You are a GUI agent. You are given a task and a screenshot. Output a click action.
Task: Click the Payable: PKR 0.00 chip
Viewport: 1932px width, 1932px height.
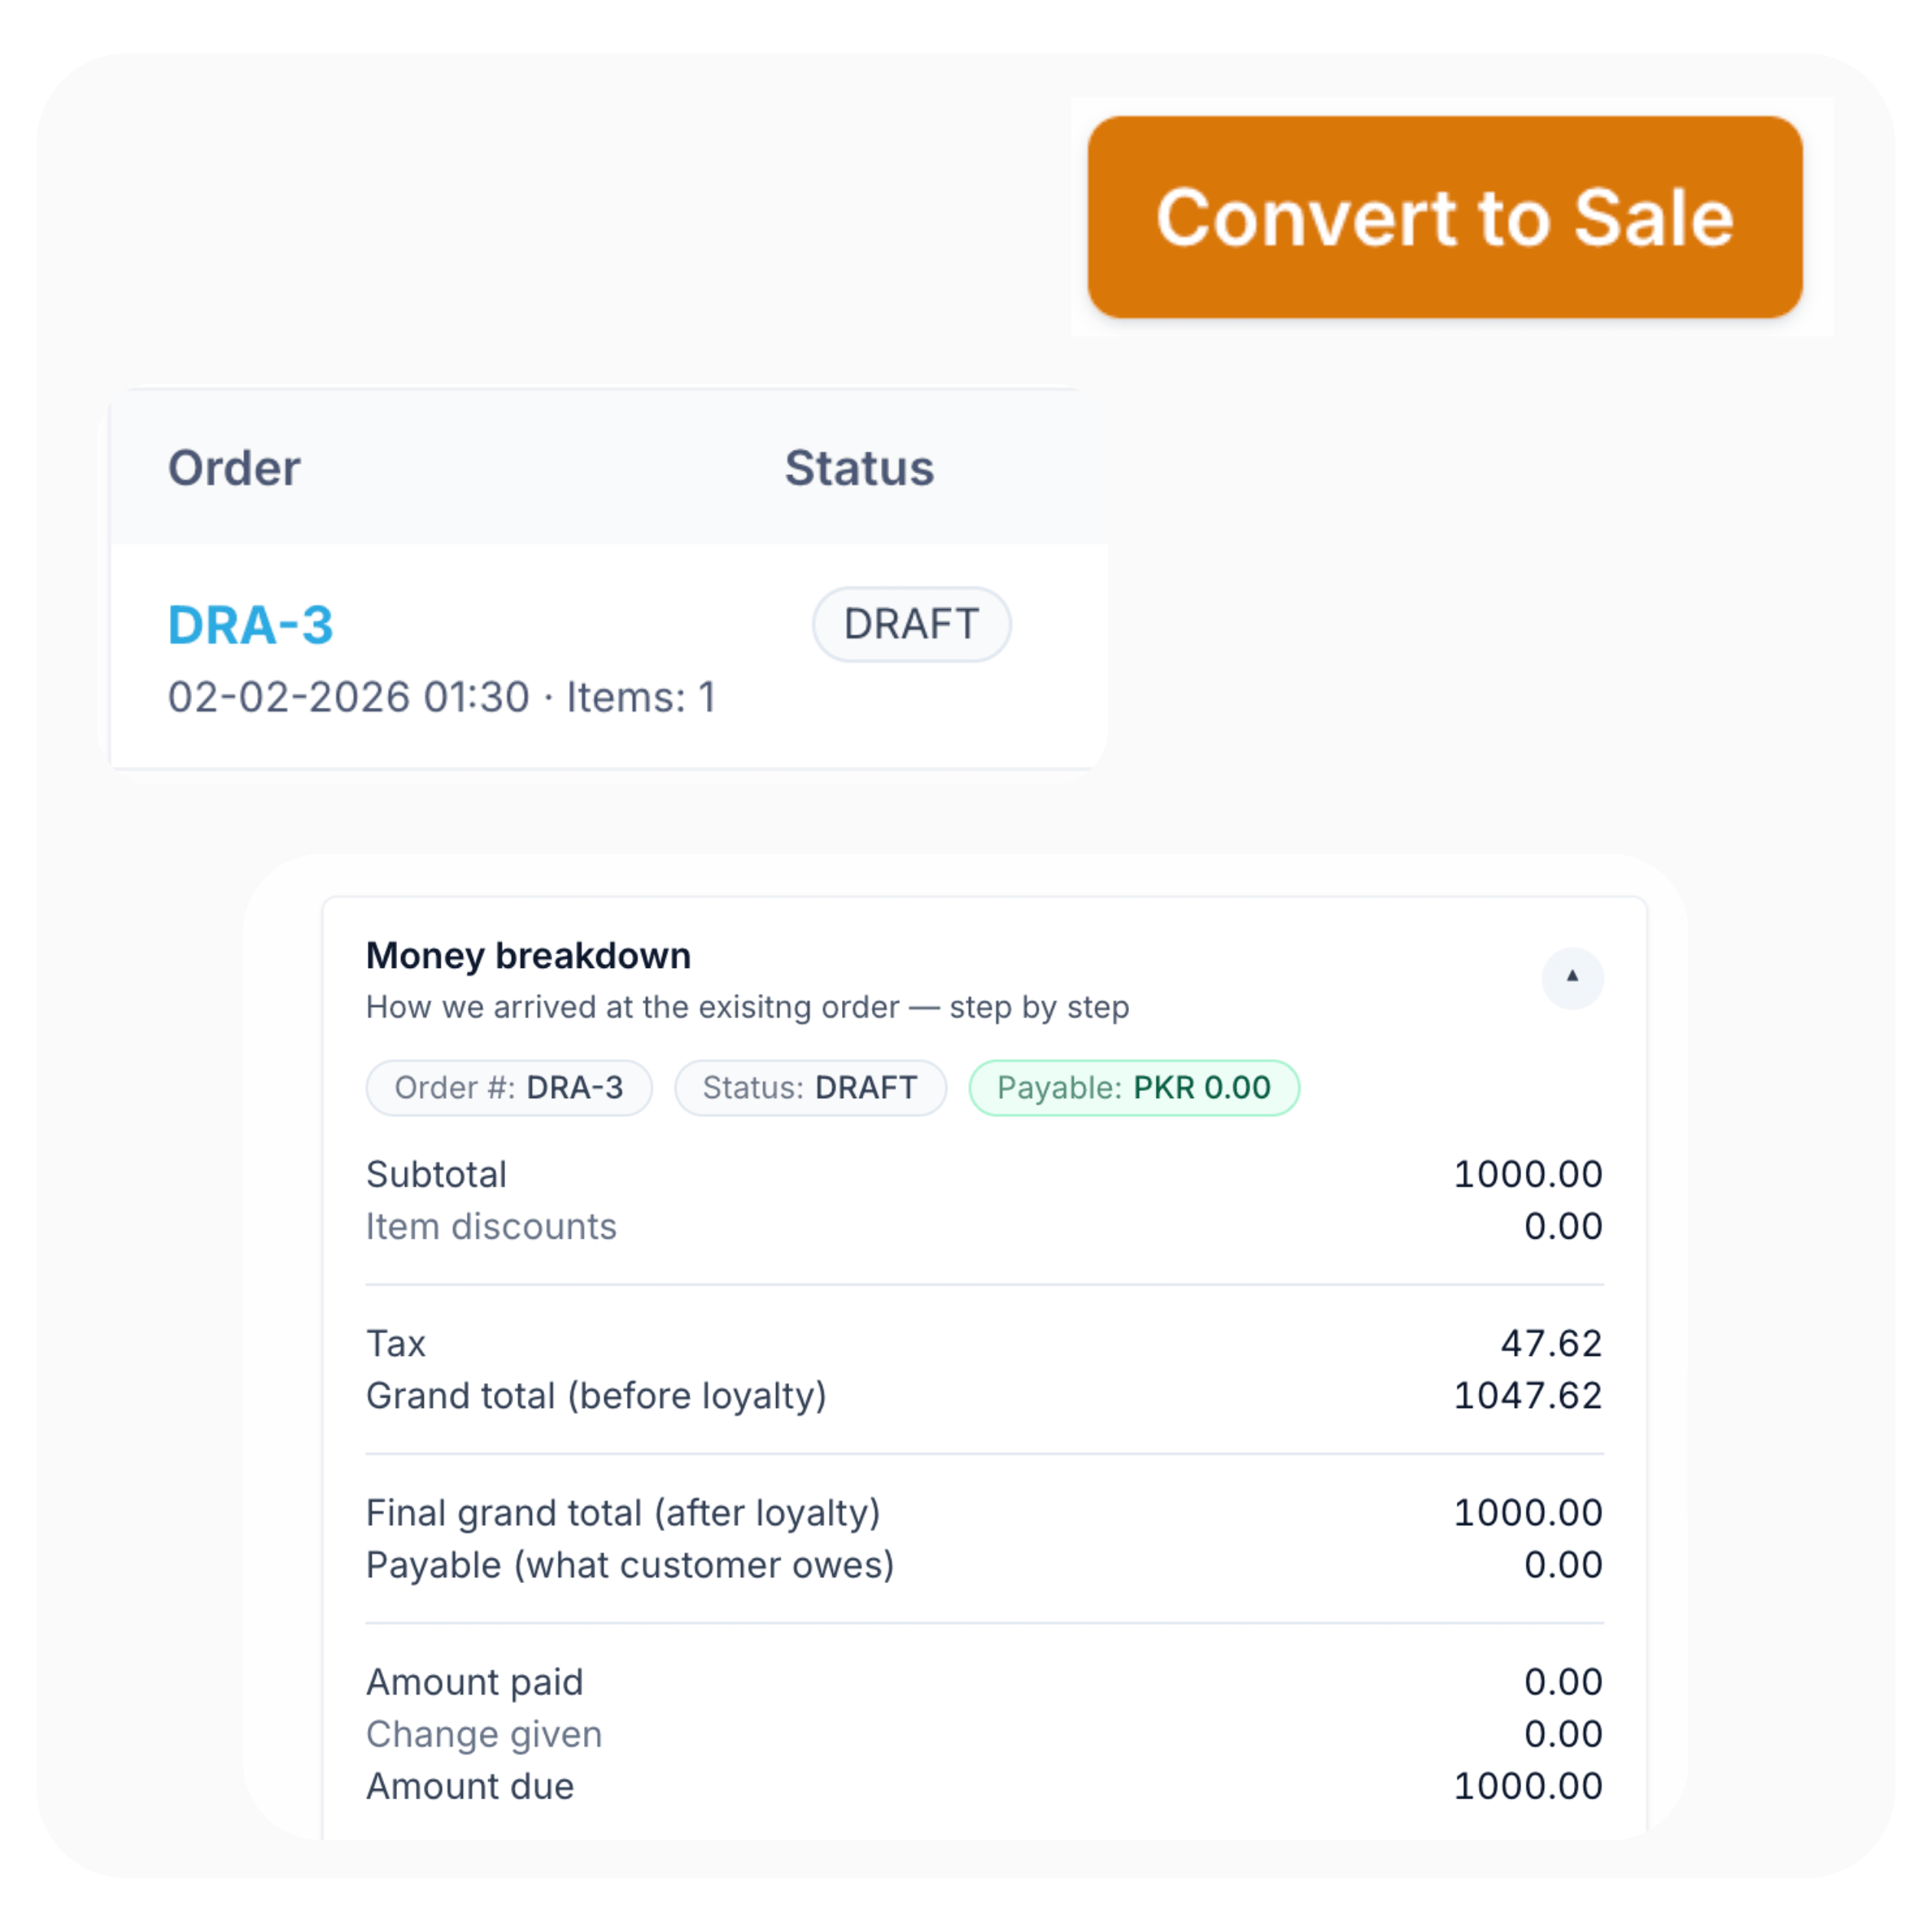pyautogui.click(x=1133, y=1087)
